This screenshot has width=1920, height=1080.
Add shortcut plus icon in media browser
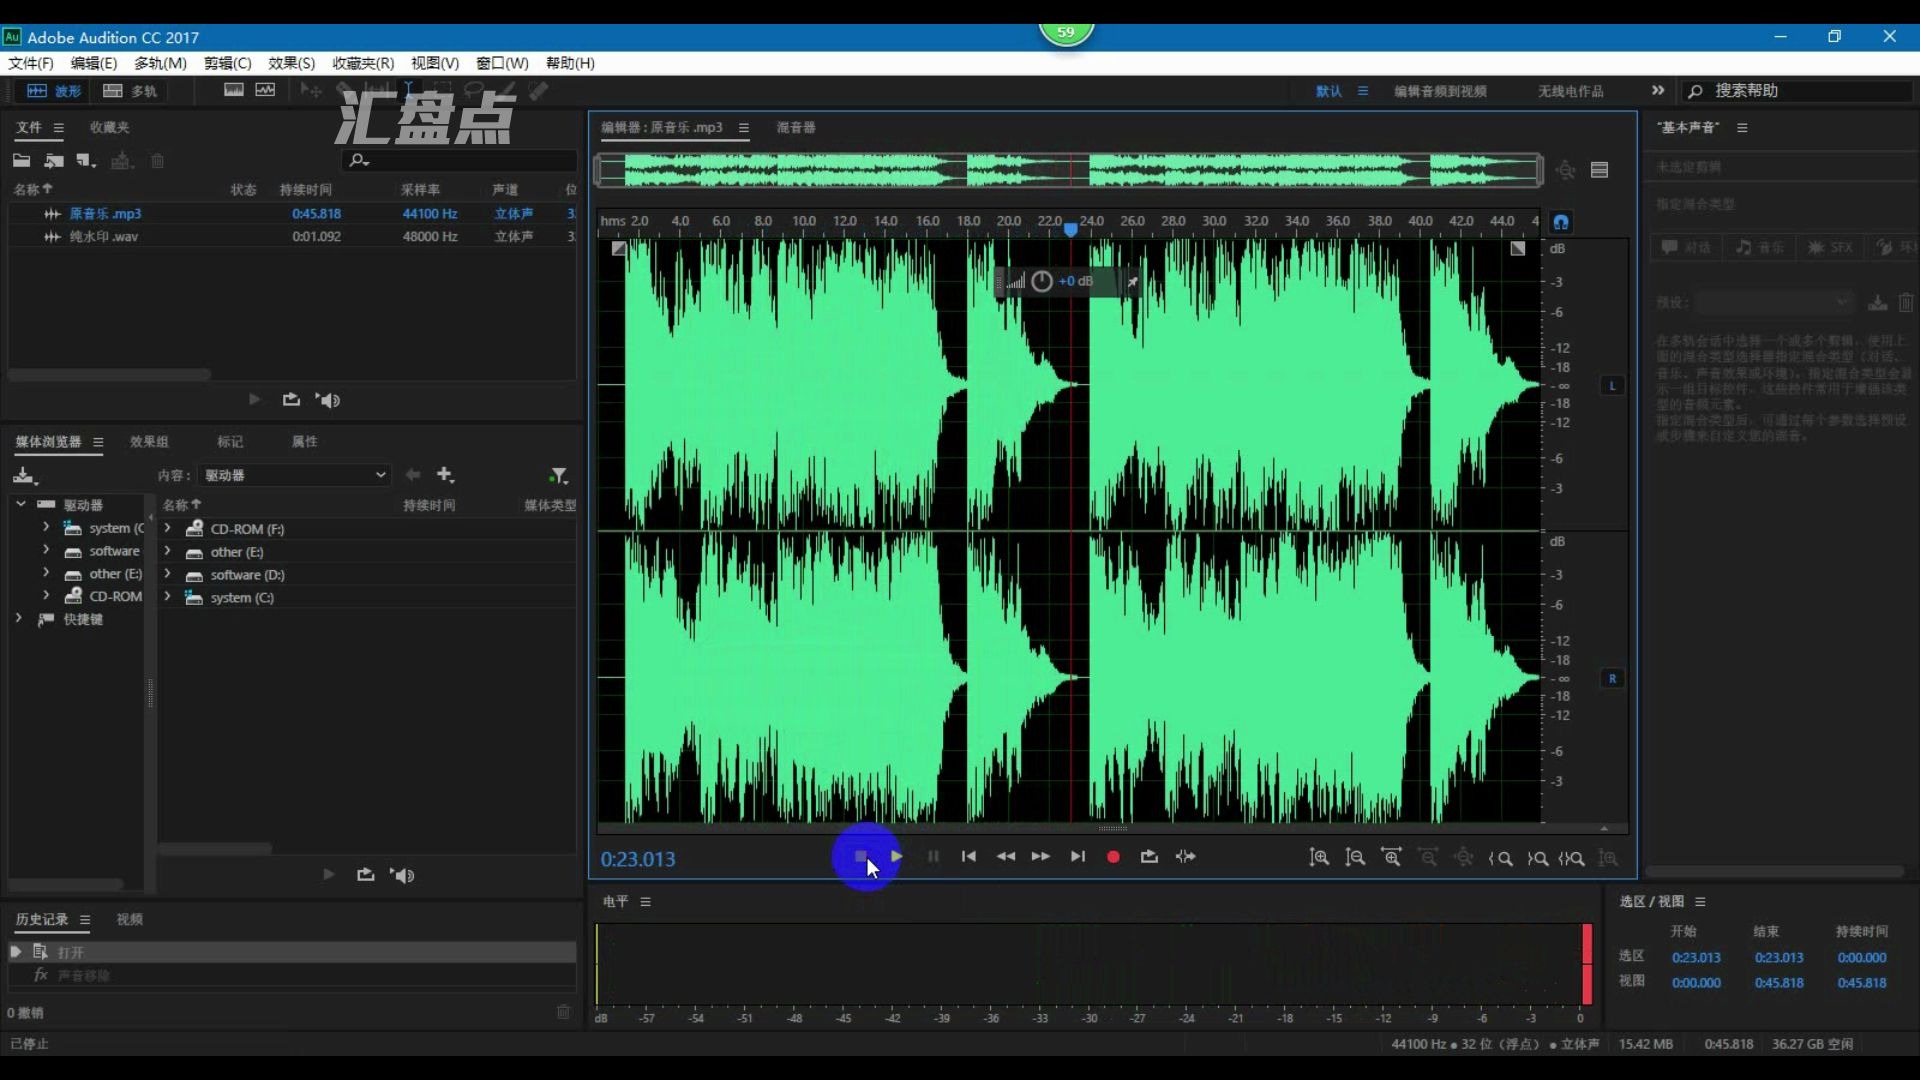446,475
